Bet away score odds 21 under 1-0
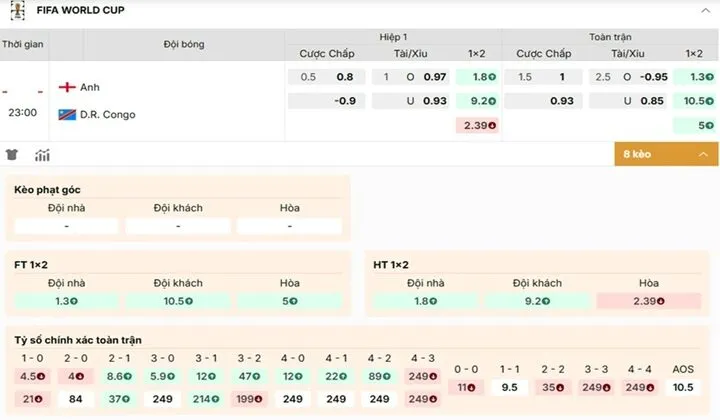 tap(33, 399)
